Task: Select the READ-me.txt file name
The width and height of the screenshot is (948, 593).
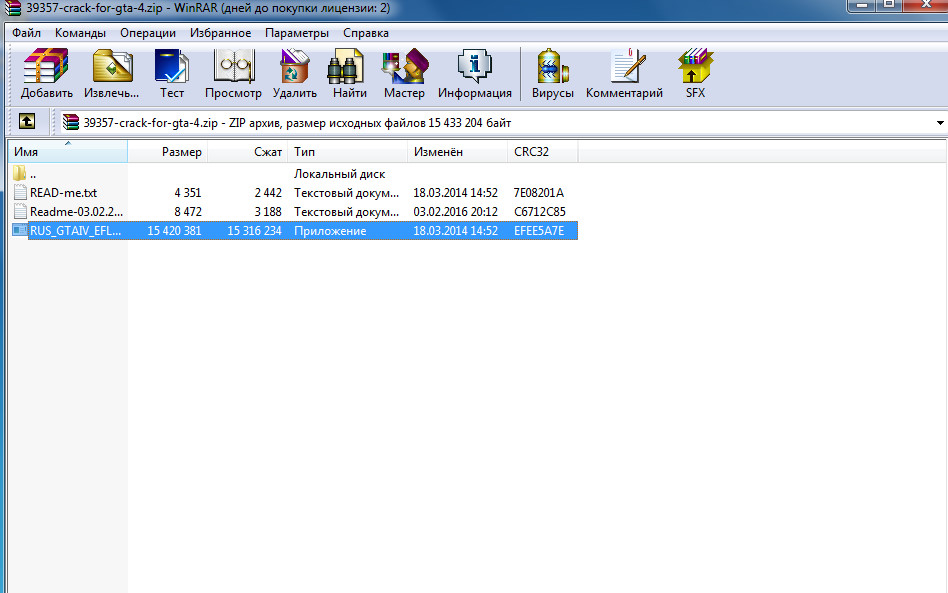Action: tap(63, 193)
